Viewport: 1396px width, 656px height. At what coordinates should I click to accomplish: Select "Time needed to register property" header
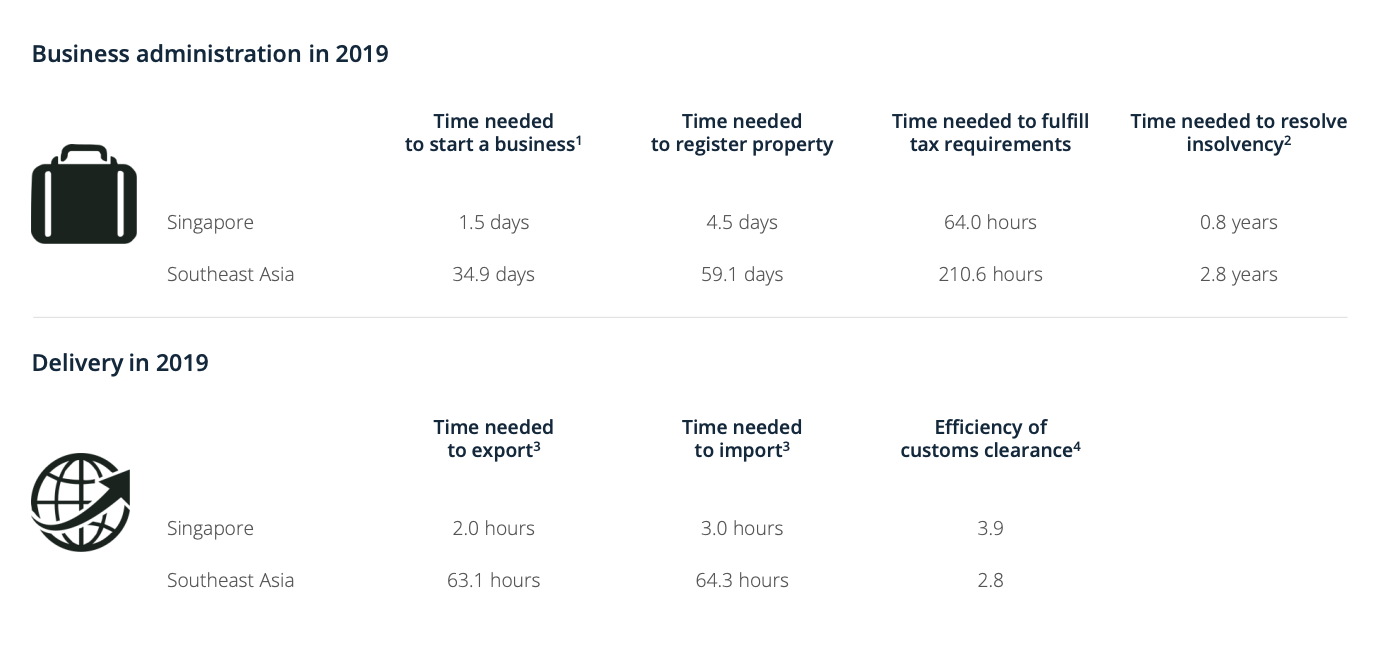742,133
